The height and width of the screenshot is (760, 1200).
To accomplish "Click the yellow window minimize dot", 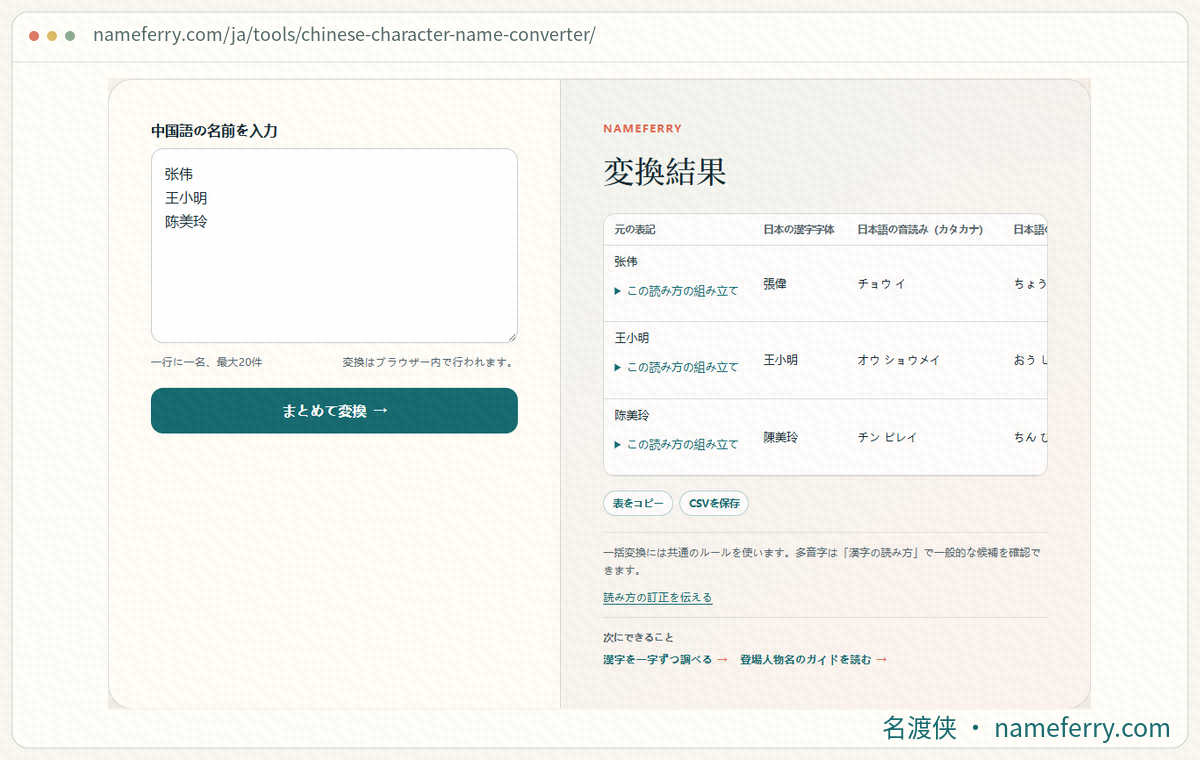I will tap(52, 36).
